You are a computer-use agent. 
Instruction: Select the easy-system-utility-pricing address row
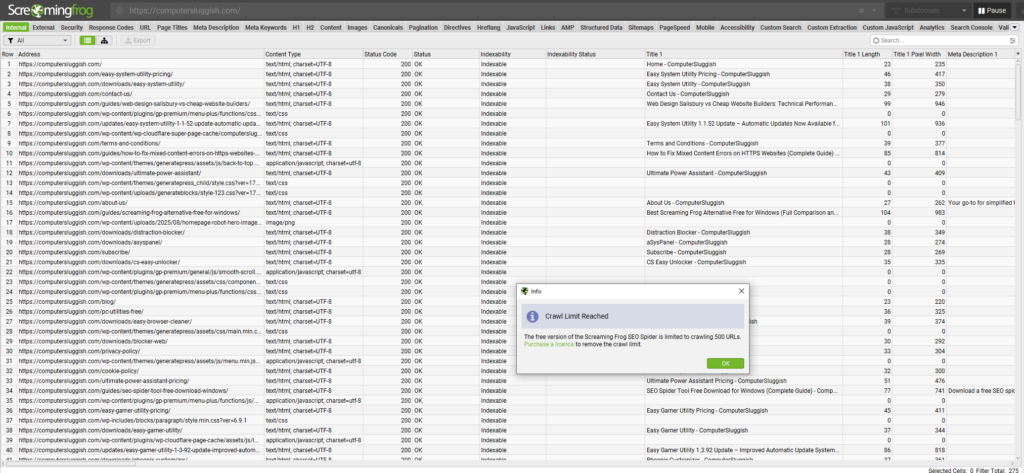140,74
